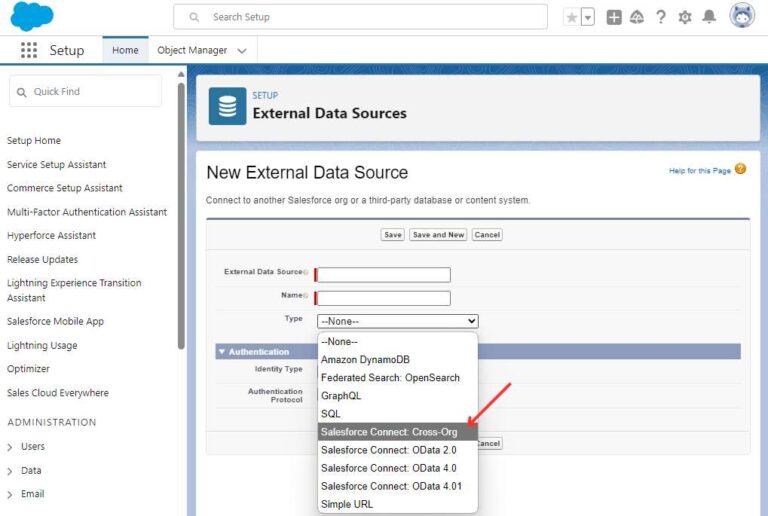
Task: Select --None-- in the Type list
Action: click(x=398, y=342)
